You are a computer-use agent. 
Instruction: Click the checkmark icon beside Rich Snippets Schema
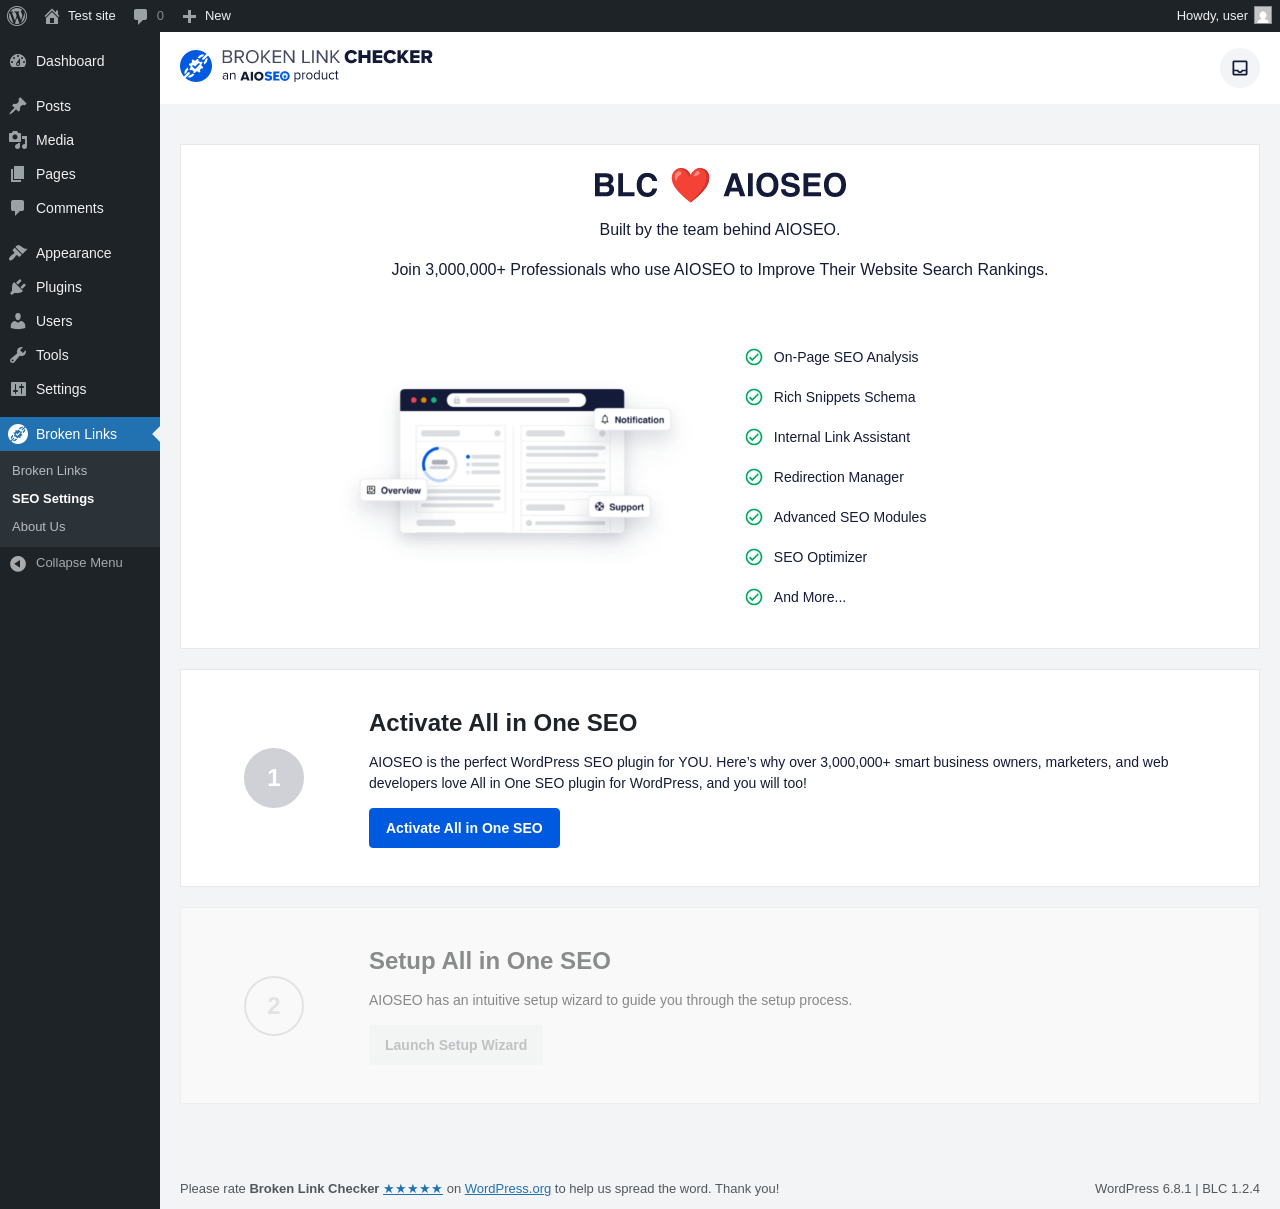pyautogui.click(x=754, y=397)
